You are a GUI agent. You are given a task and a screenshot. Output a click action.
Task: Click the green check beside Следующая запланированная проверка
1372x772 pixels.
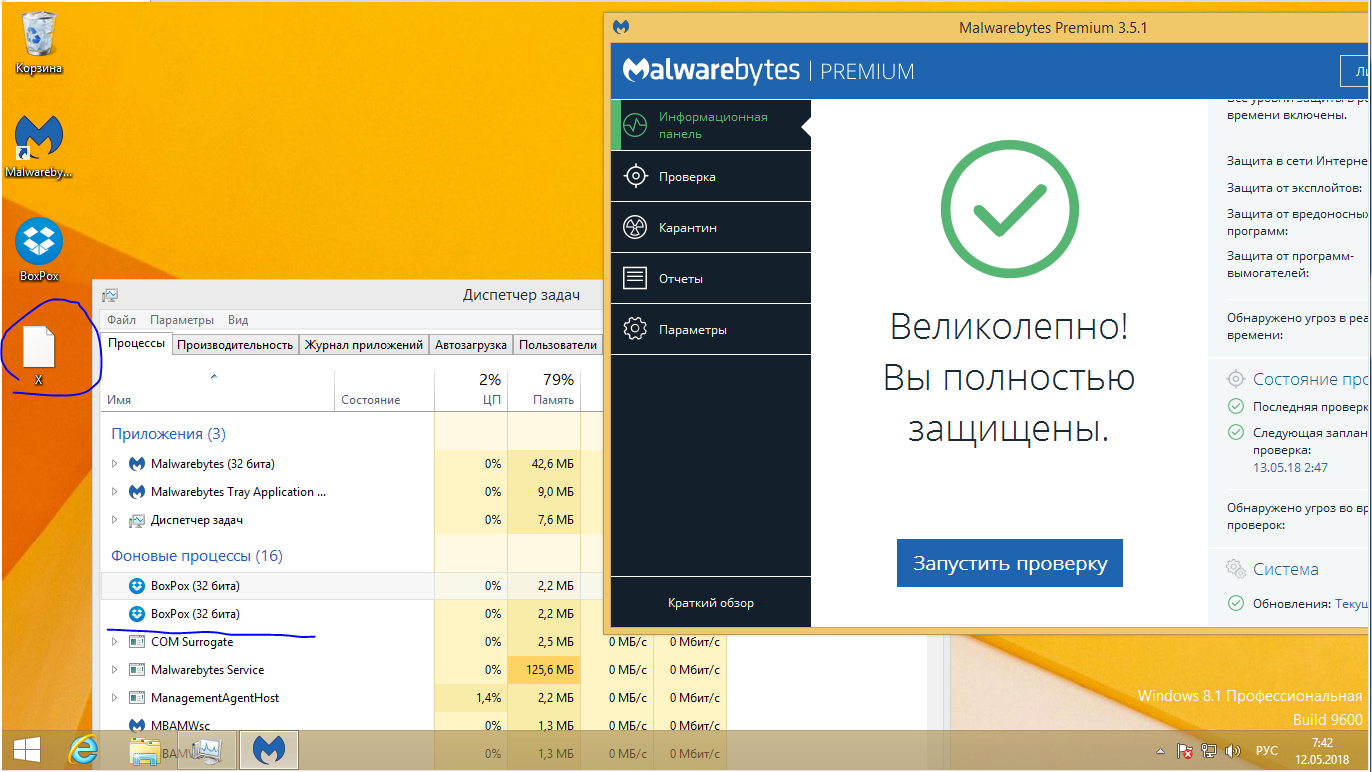1236,433
